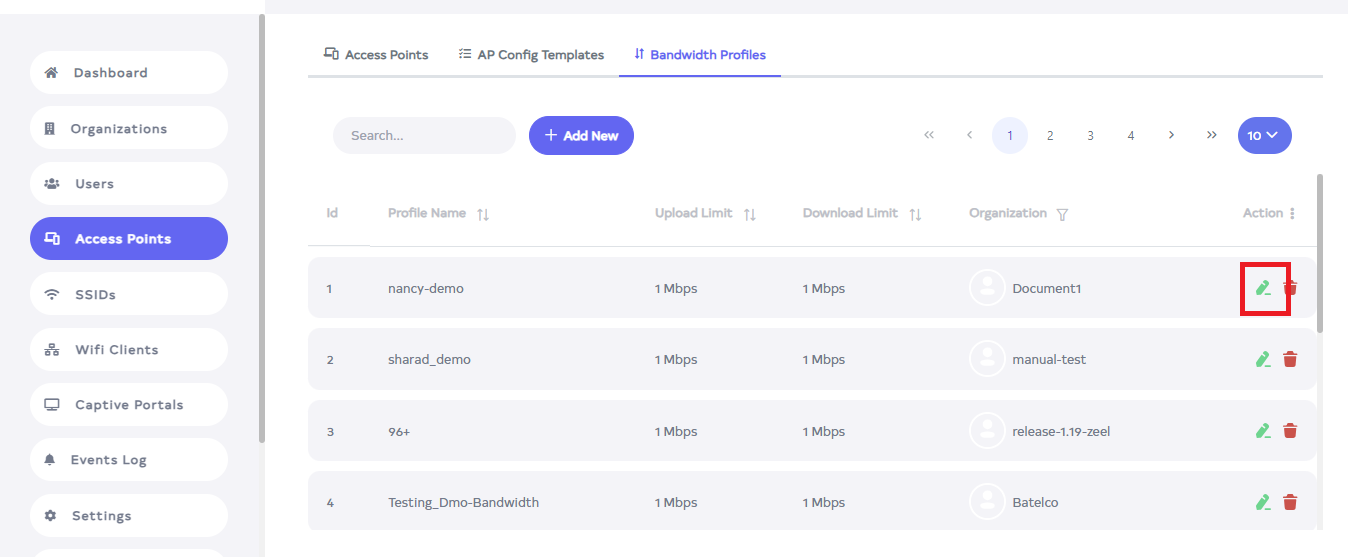The image size is (1348, 557).
Task: Jump to the last page
Action: coord(1212,136)
